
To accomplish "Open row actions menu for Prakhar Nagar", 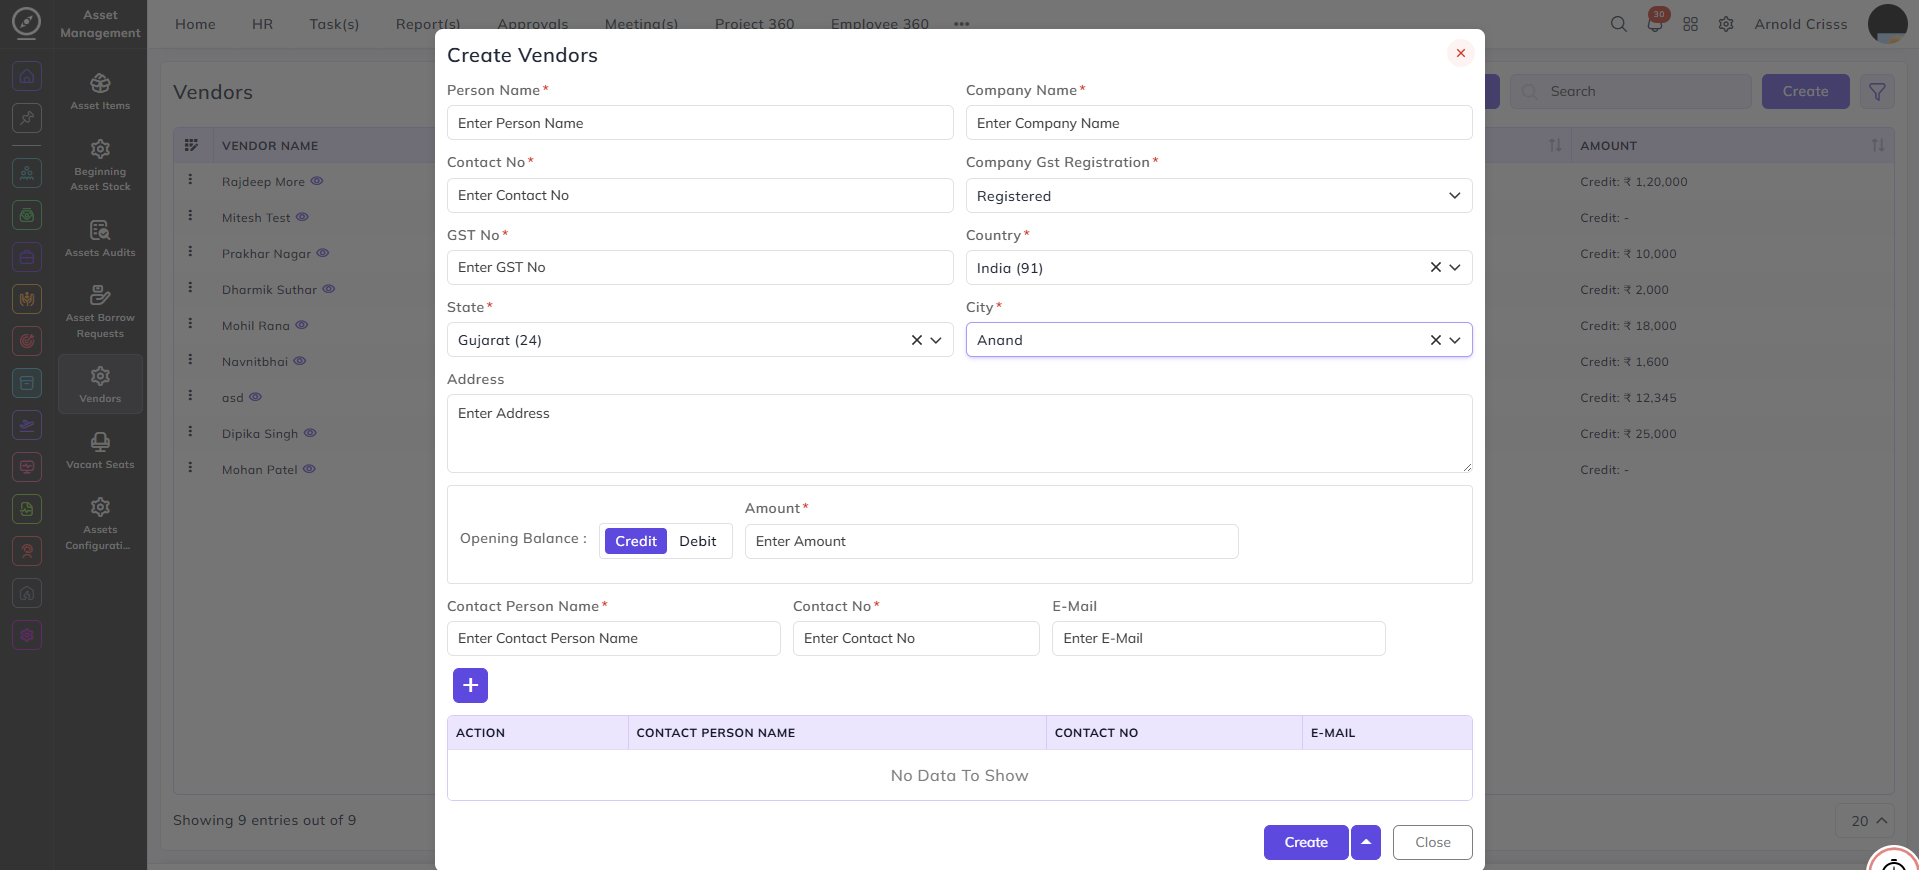I will click(190, 252).
